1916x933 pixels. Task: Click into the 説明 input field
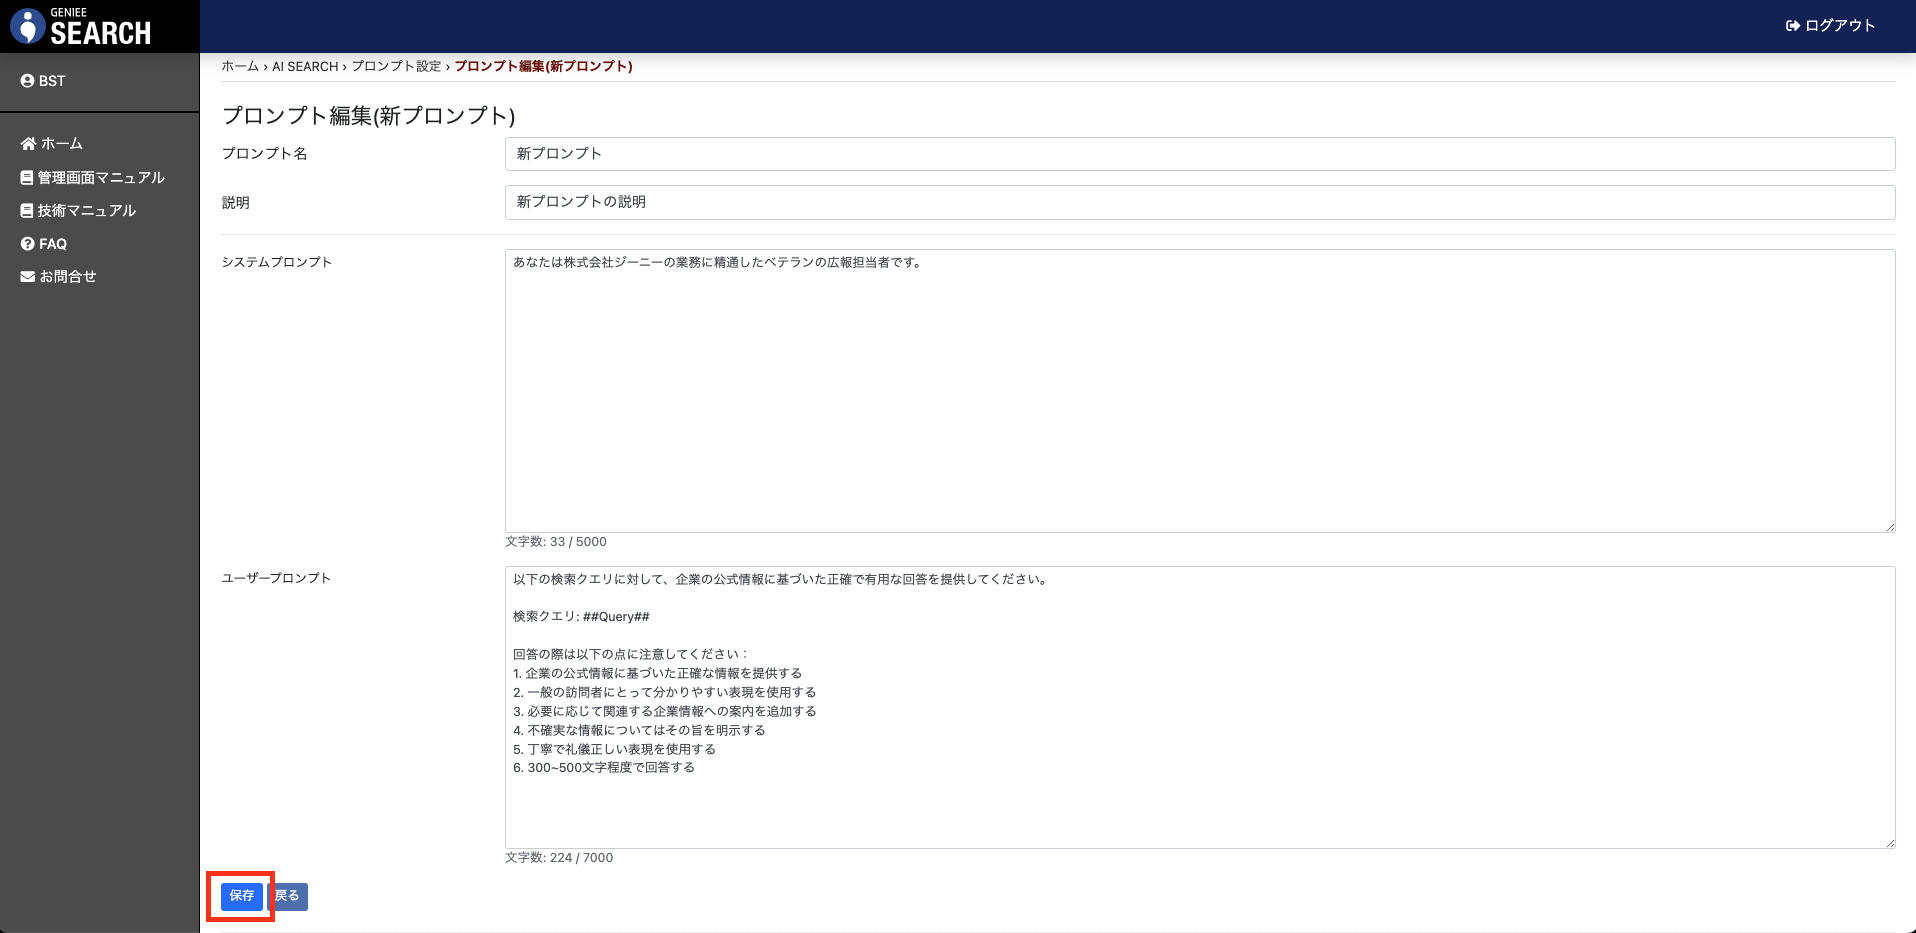click(1199, 202)
